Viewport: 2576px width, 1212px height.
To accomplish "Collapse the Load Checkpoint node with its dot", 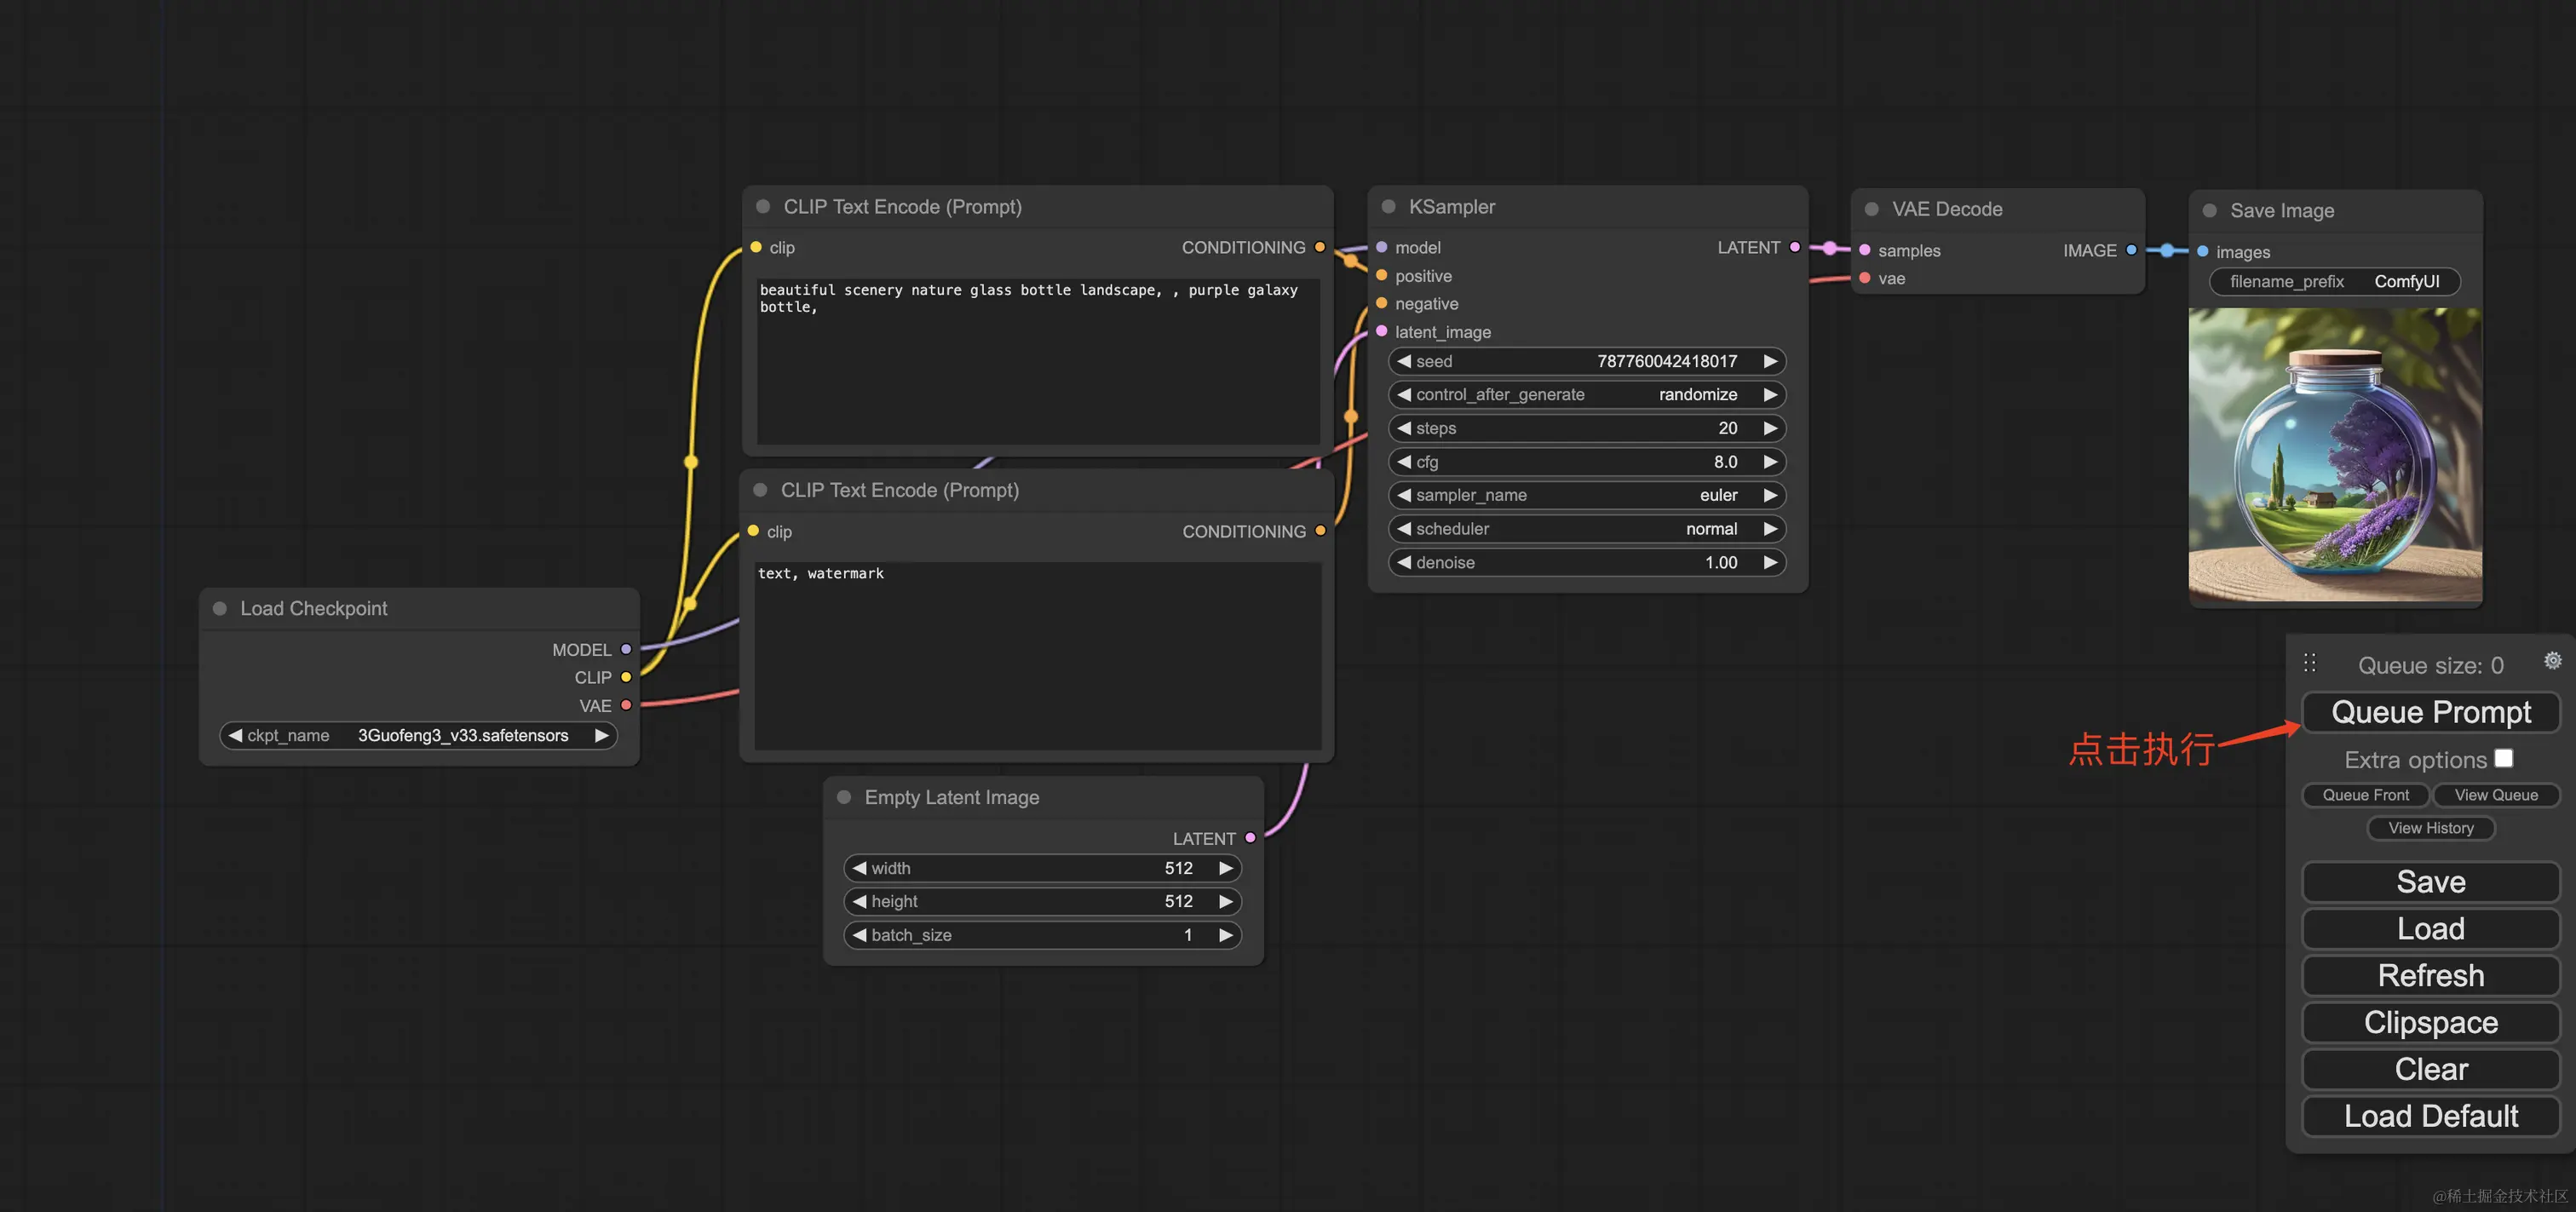I will click(x=219, y=608).
